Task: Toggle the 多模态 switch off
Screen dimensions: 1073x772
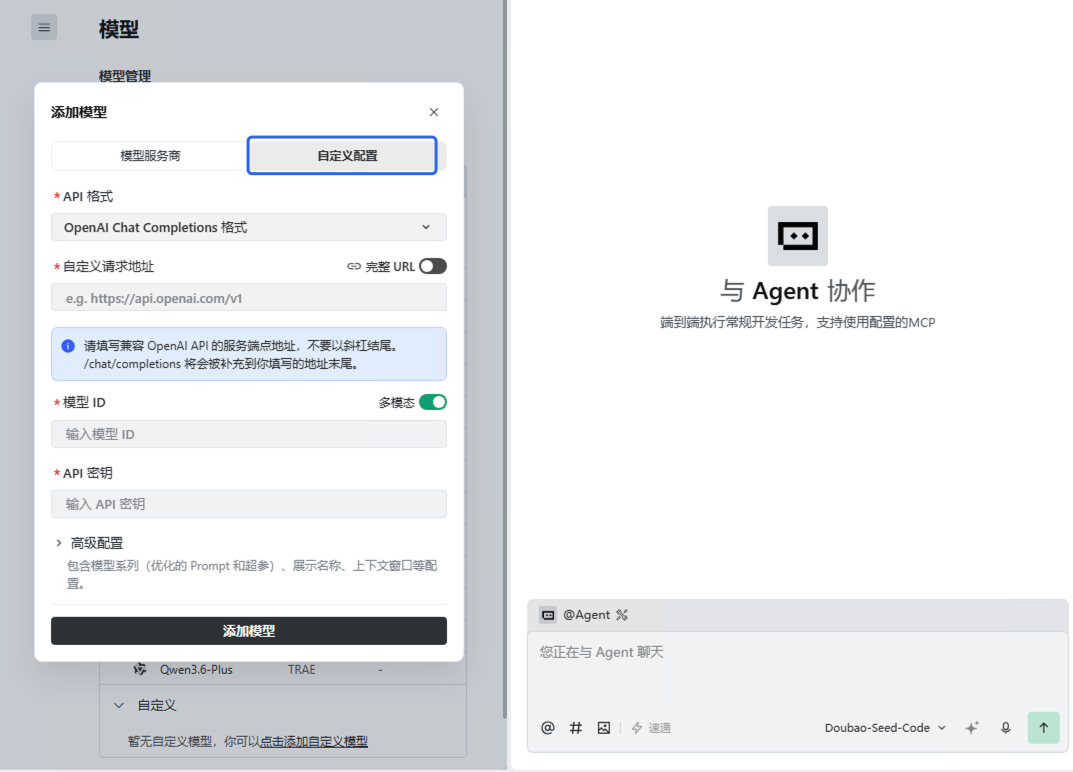Action: [x=433, y=402]
